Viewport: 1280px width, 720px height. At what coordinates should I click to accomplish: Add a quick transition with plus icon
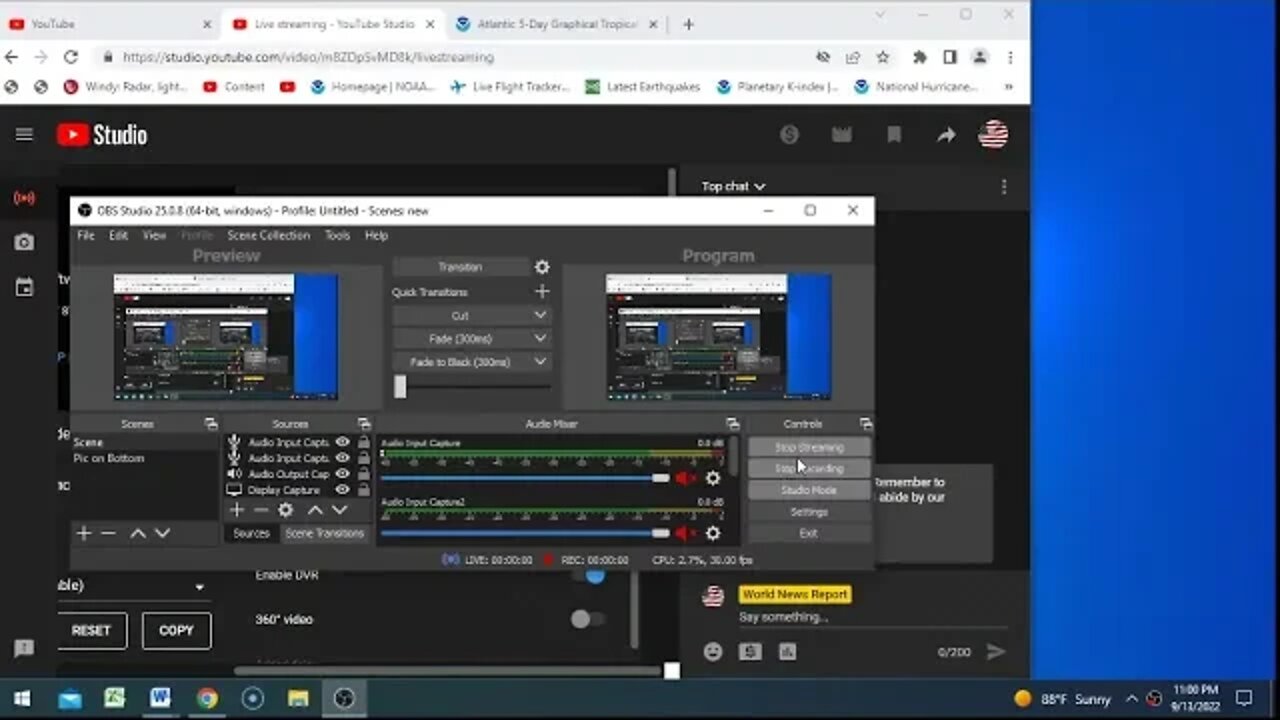(542, 292)
